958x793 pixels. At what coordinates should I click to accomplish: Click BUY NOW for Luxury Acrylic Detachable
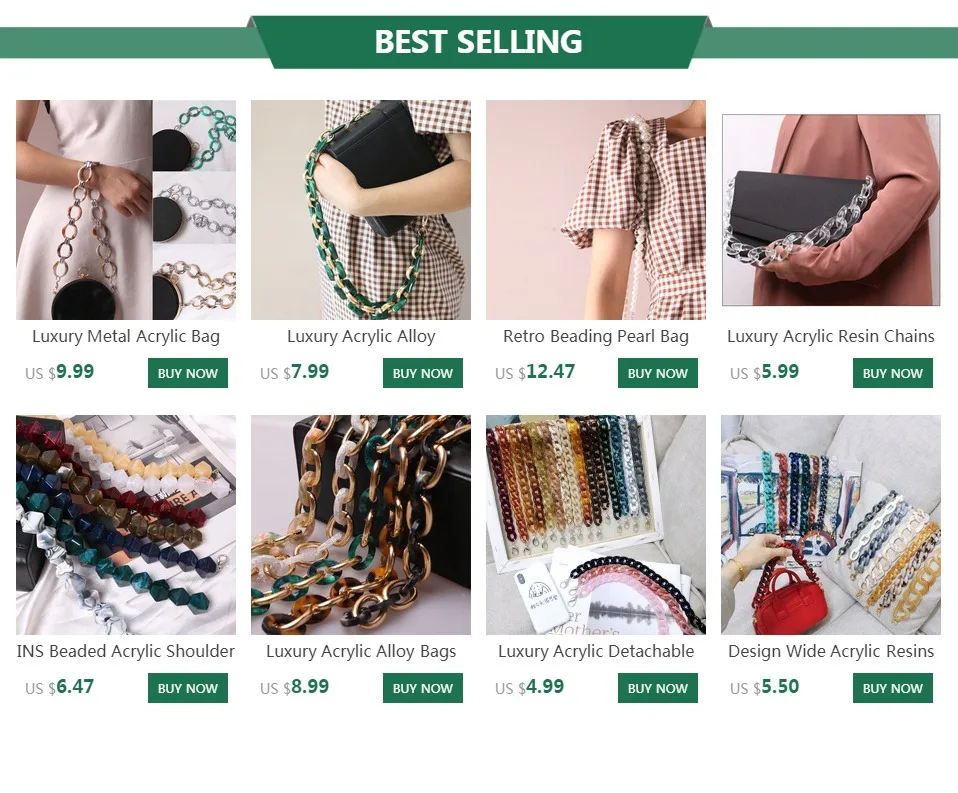point(657,688)
